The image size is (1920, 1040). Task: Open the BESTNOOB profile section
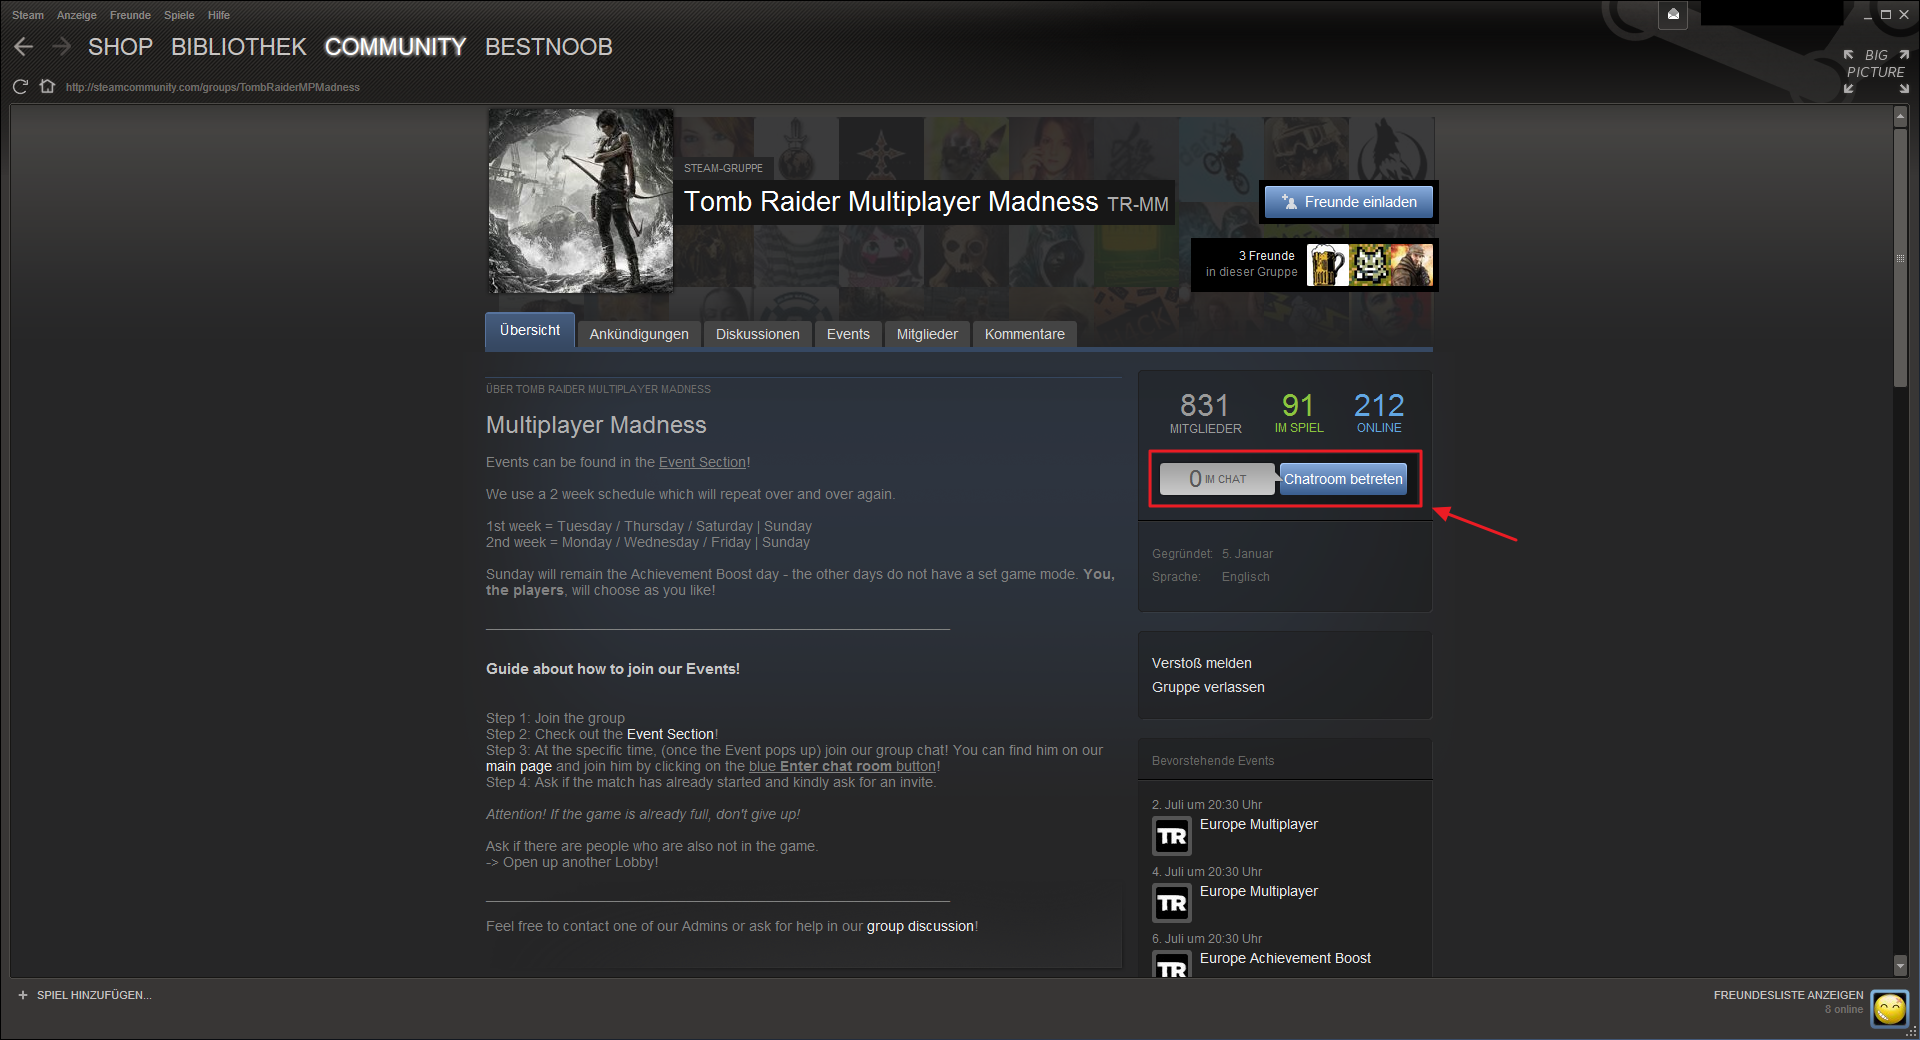(x=549, y=47)
